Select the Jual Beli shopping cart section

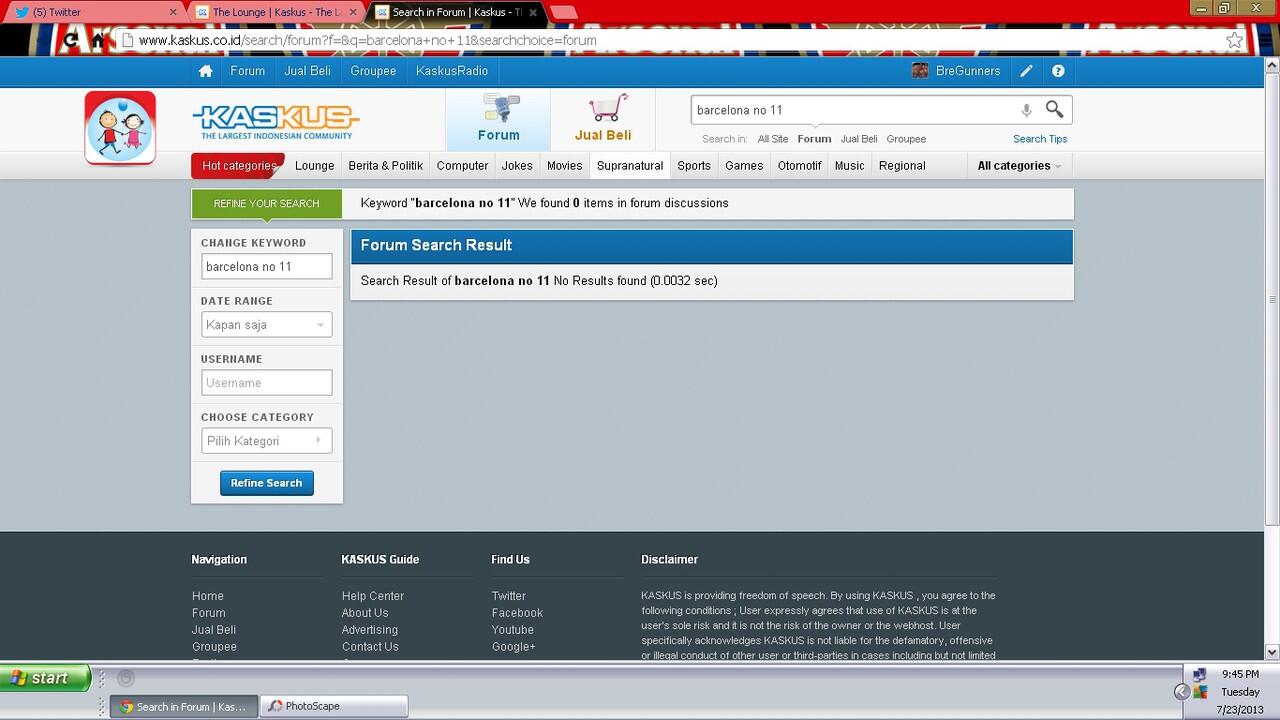tap(603, 119)
